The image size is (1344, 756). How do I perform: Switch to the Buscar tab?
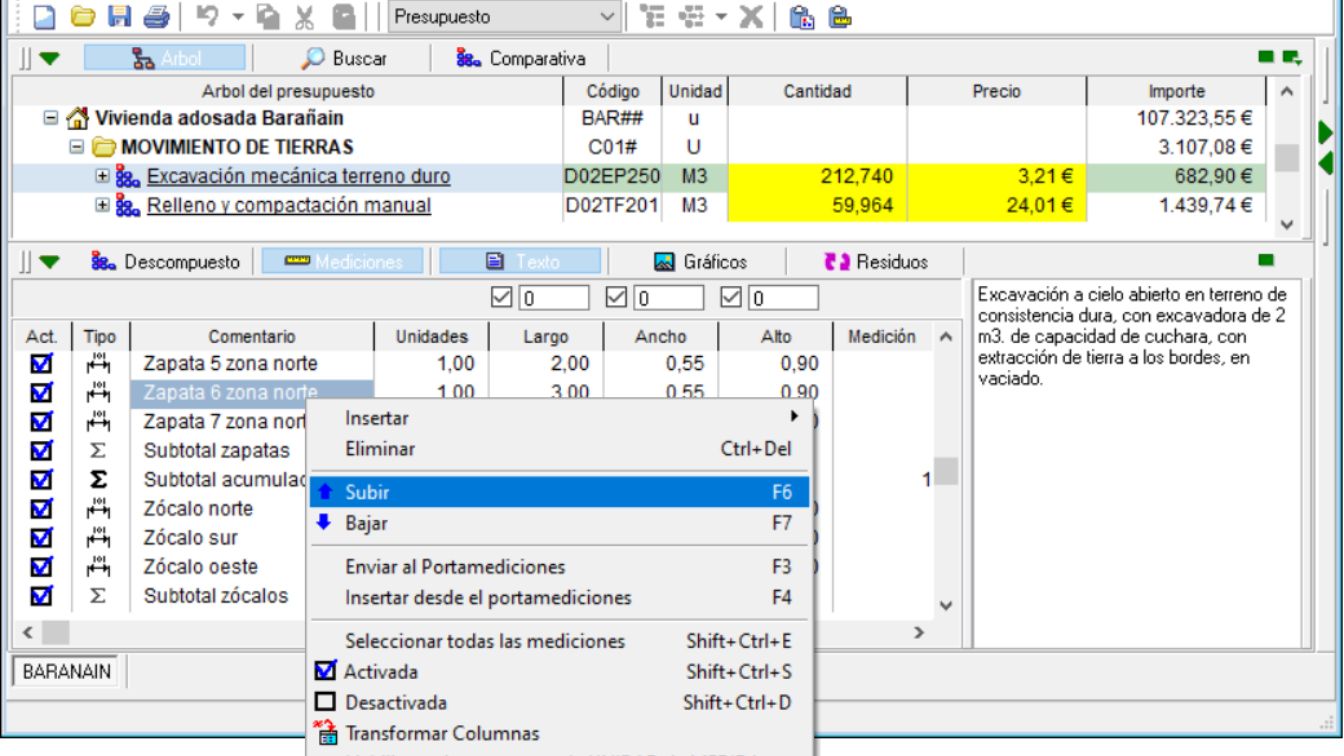pyautogui.click(x=344, y=59)
